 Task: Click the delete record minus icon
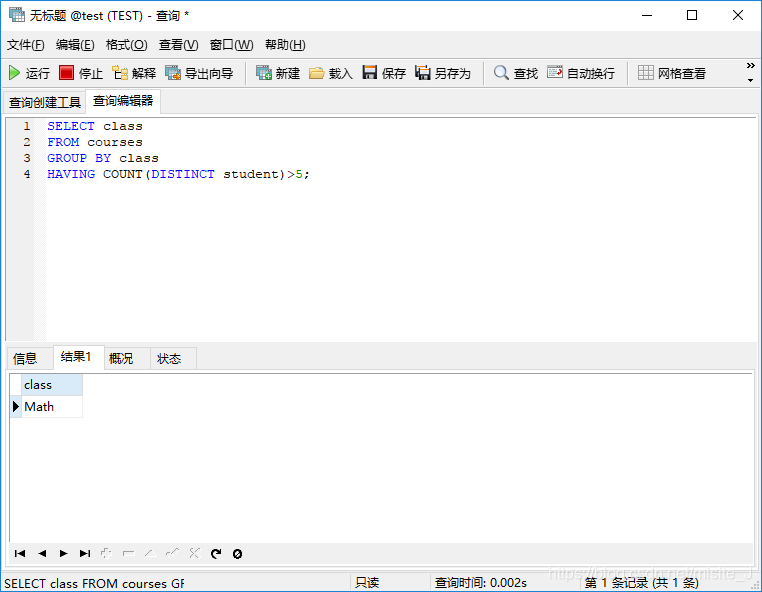(128, 554)
